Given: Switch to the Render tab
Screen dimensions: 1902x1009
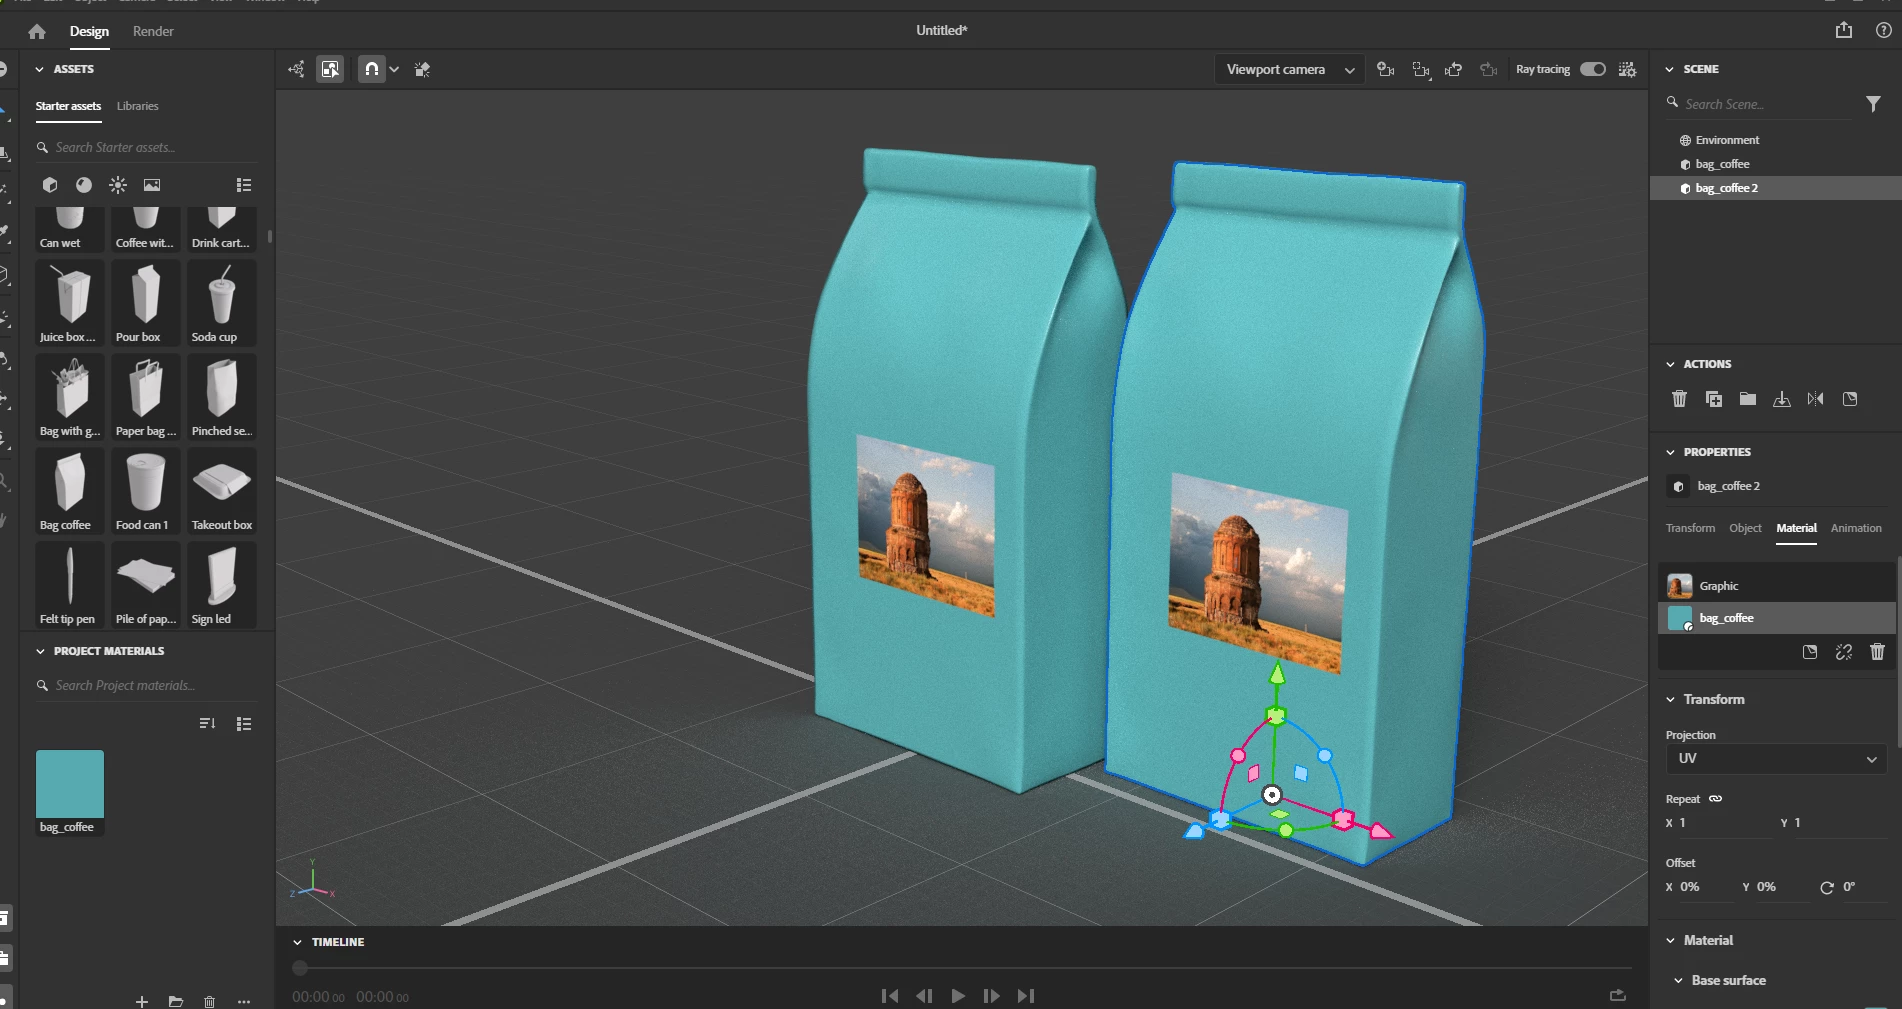Looking at the screenshot, I should coord(153,31).
